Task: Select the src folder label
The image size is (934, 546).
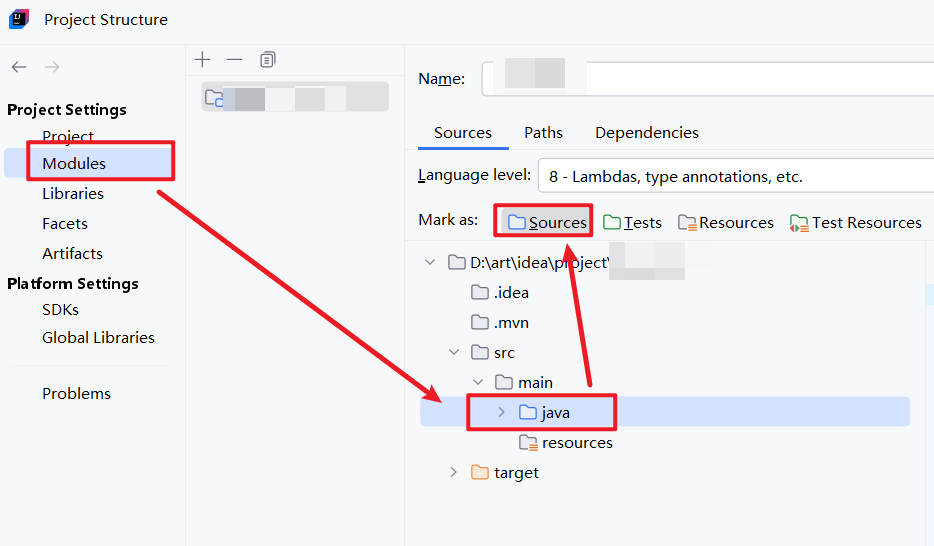Action: point(504,352)
